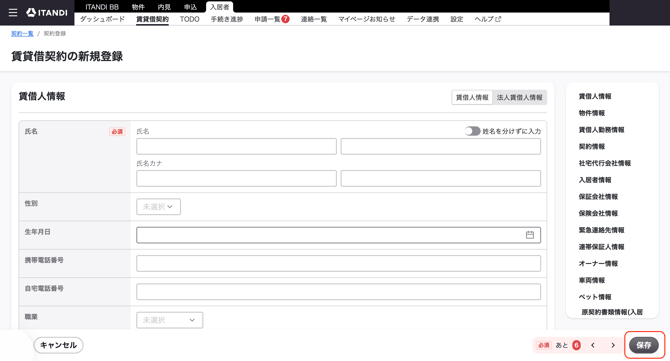
Task: Toggle 姓名を分けずに入力 switch
Action: [473, 131]
